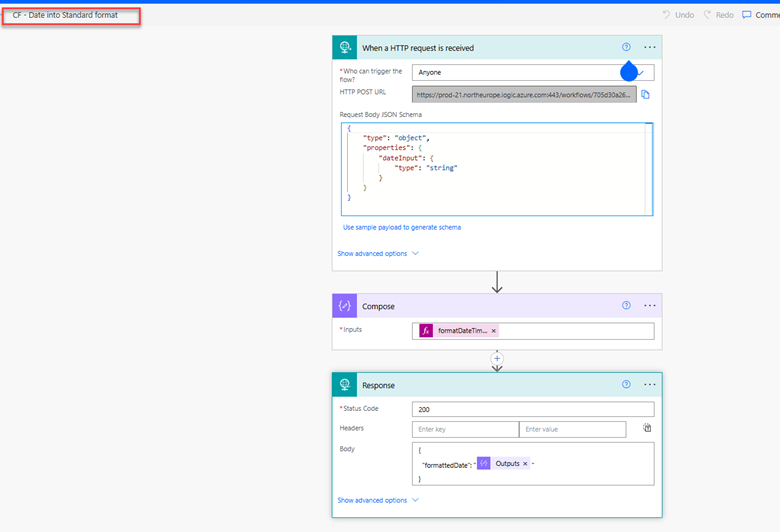
Task: Click the Compose Inputs field
Action: coord(533,331)
